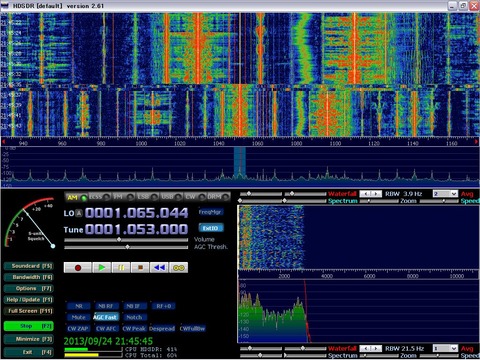Viewport: 480px width, 360px height.
Task: Start recording with the red record button
Action: [78, 268]
